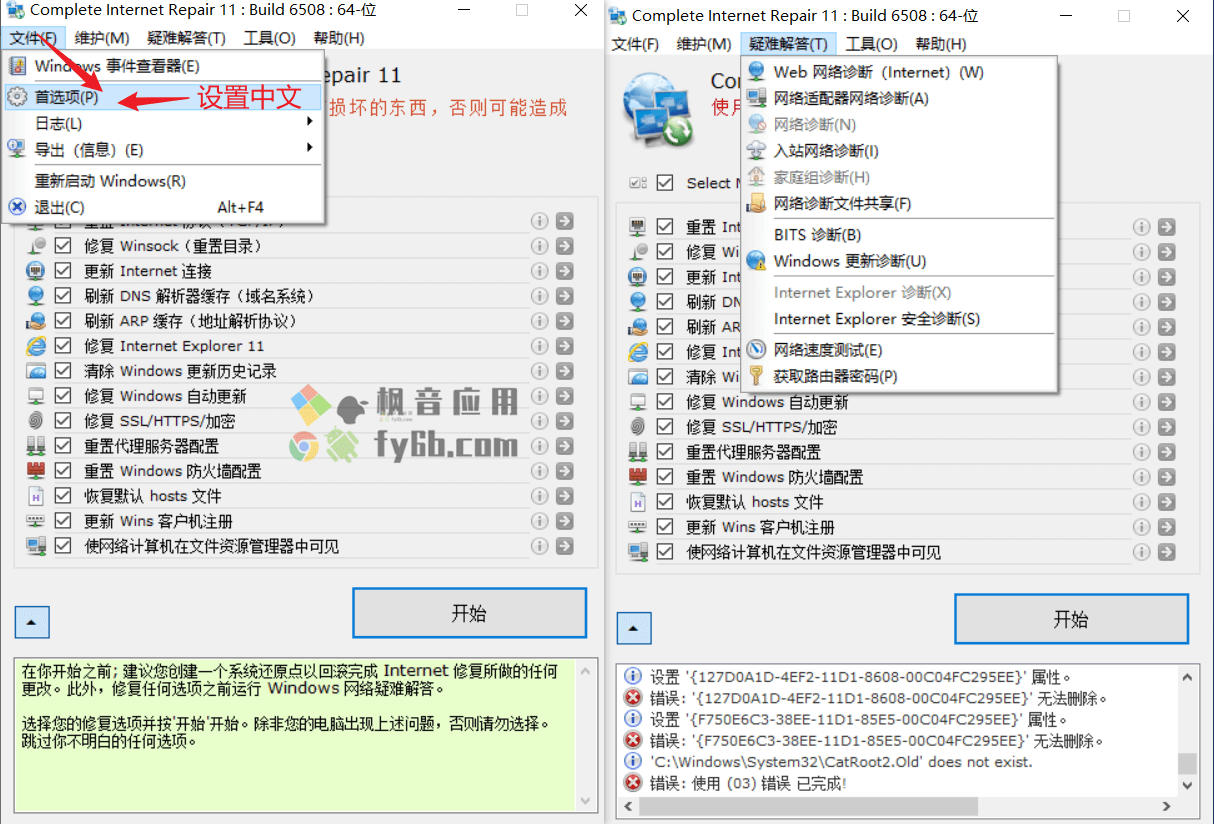Click run arrow for 重置代理服务器配置, left window
The image size is (1214, 824).
coord(565,446)
